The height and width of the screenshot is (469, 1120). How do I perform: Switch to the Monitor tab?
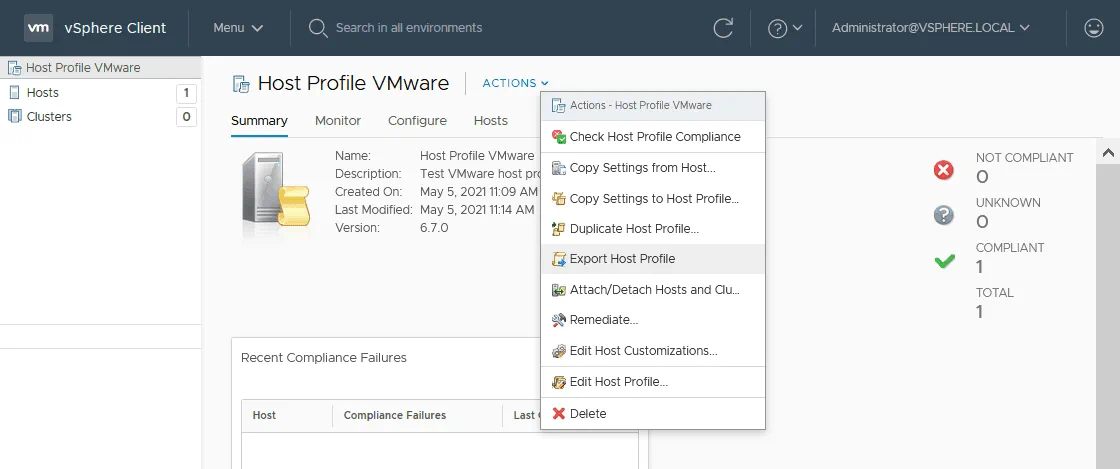338,121
